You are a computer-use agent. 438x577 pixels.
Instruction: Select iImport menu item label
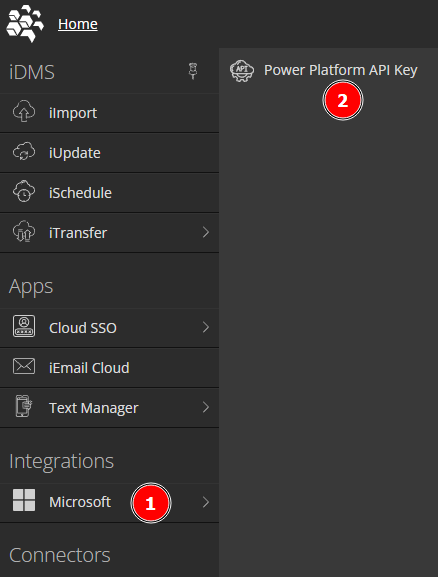pyautogui.click(x=73, y=113)
